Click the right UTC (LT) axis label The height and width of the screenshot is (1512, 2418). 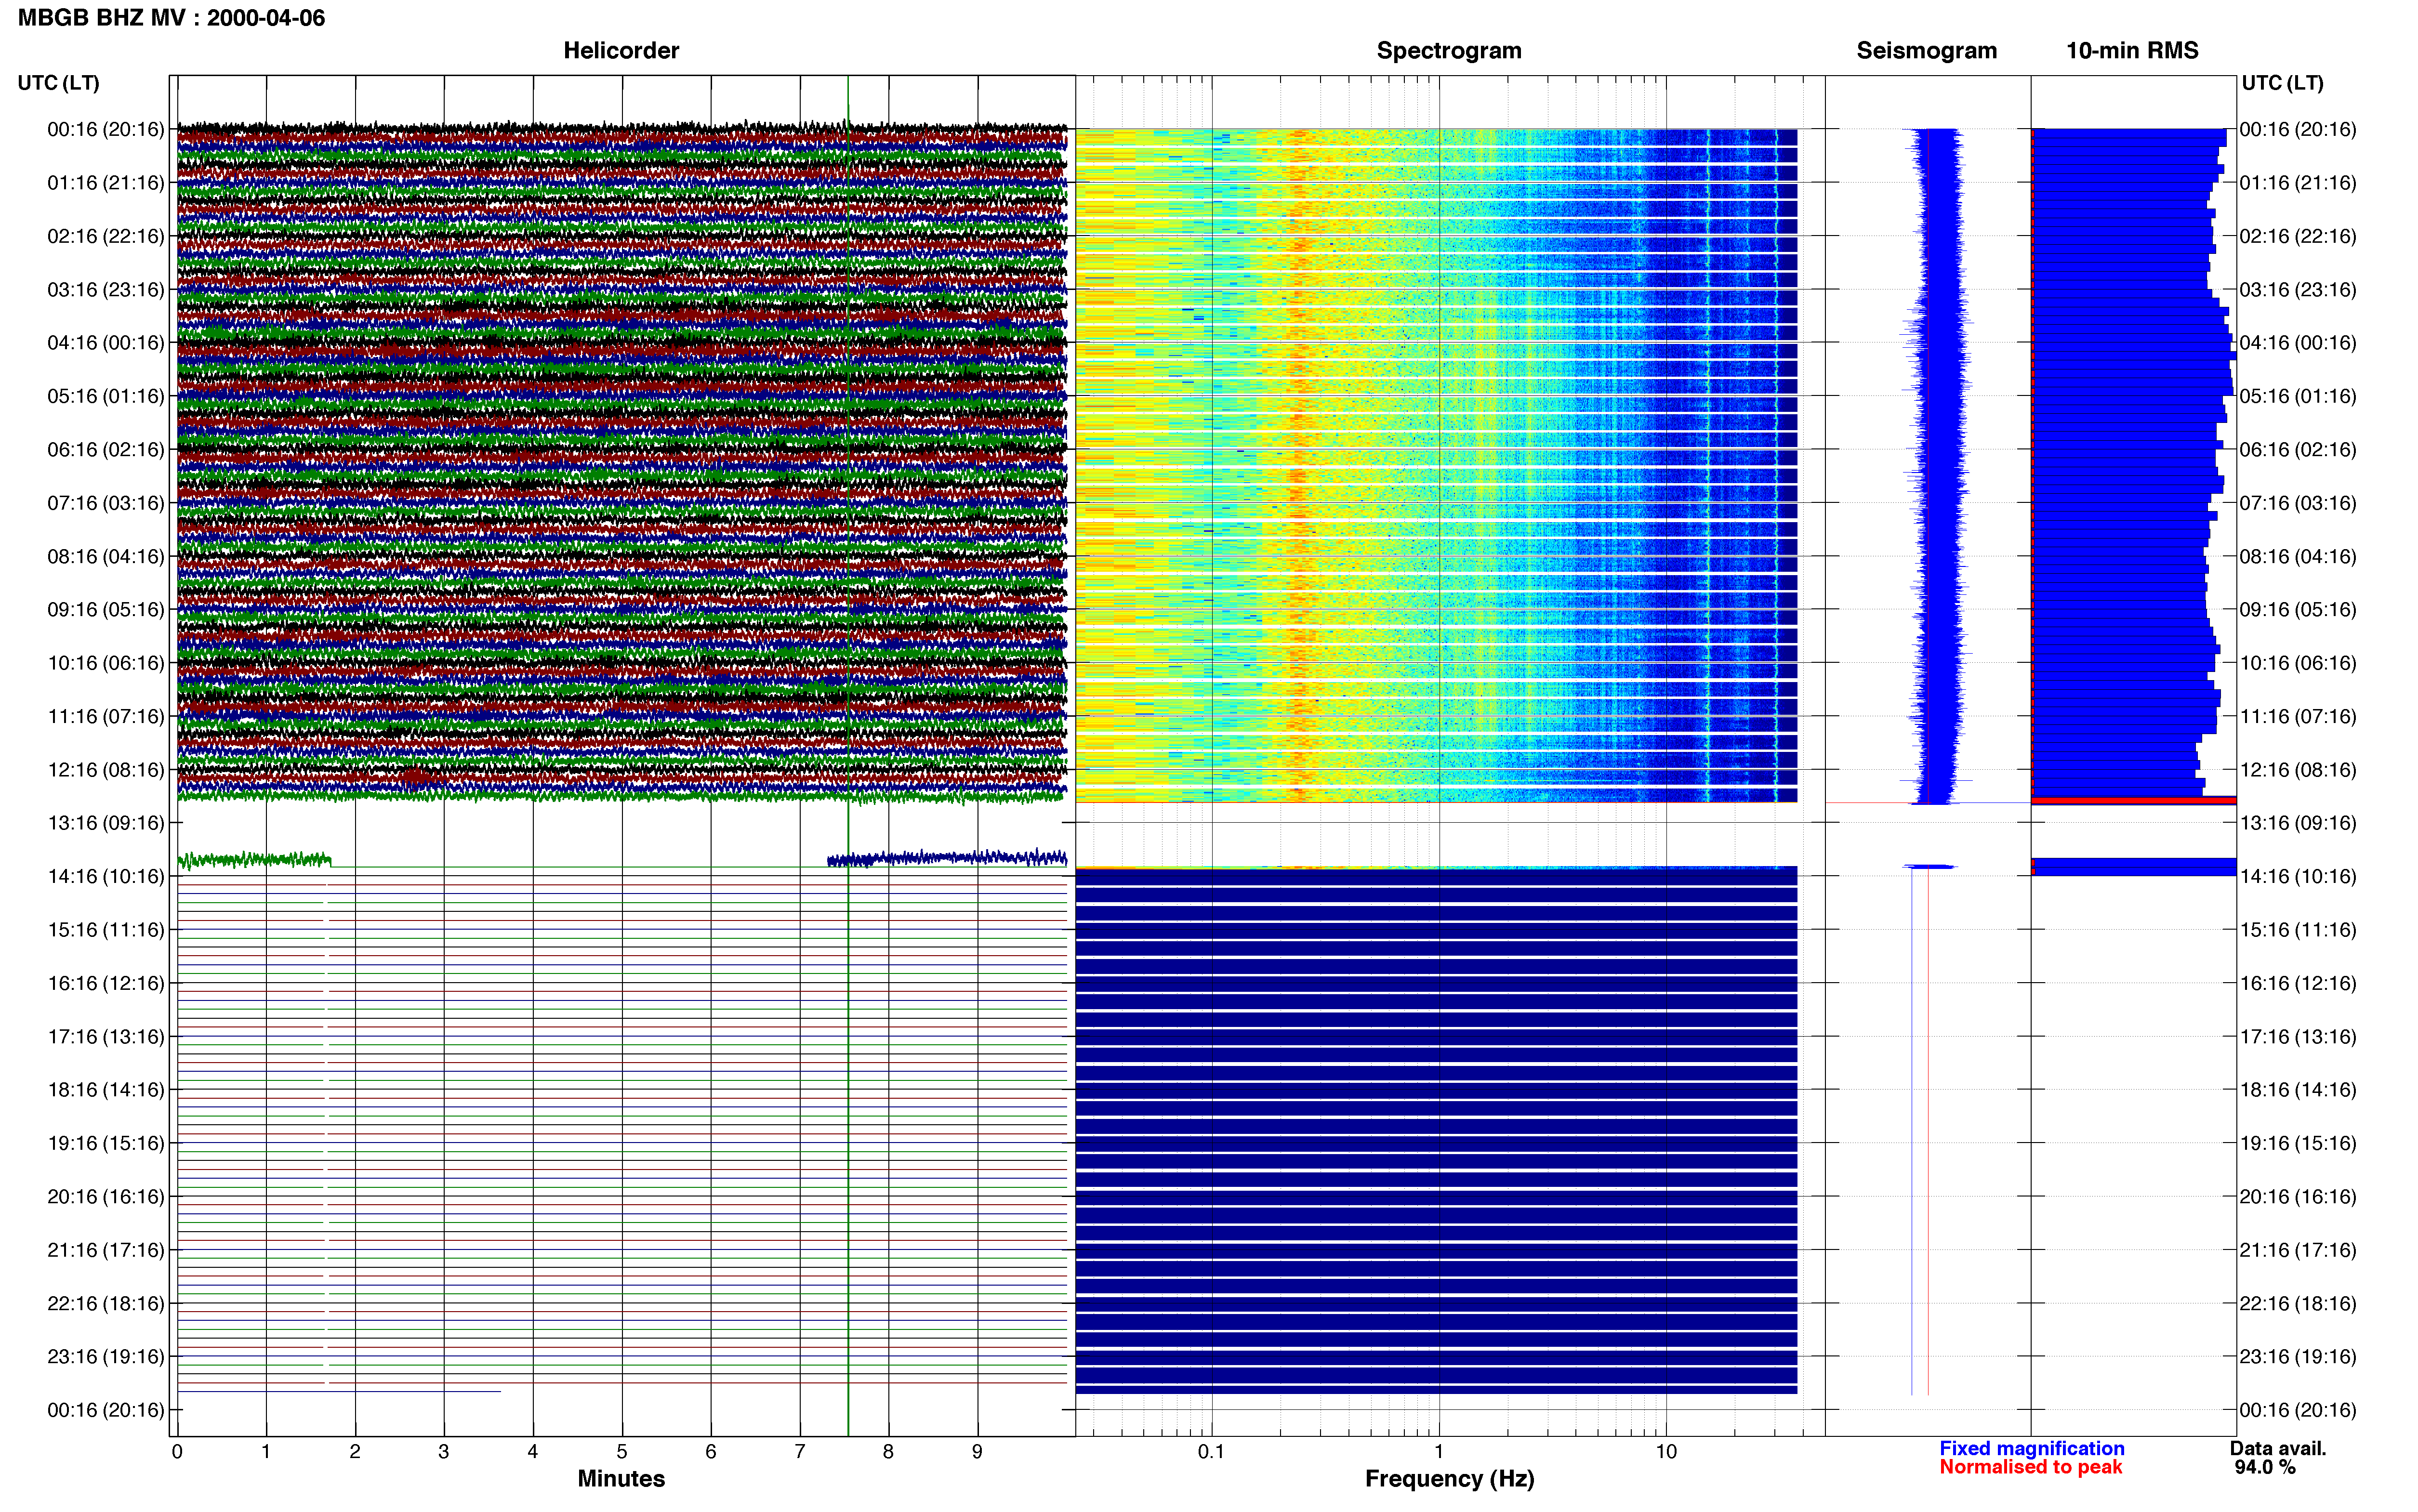click(x=2282, y=83)
